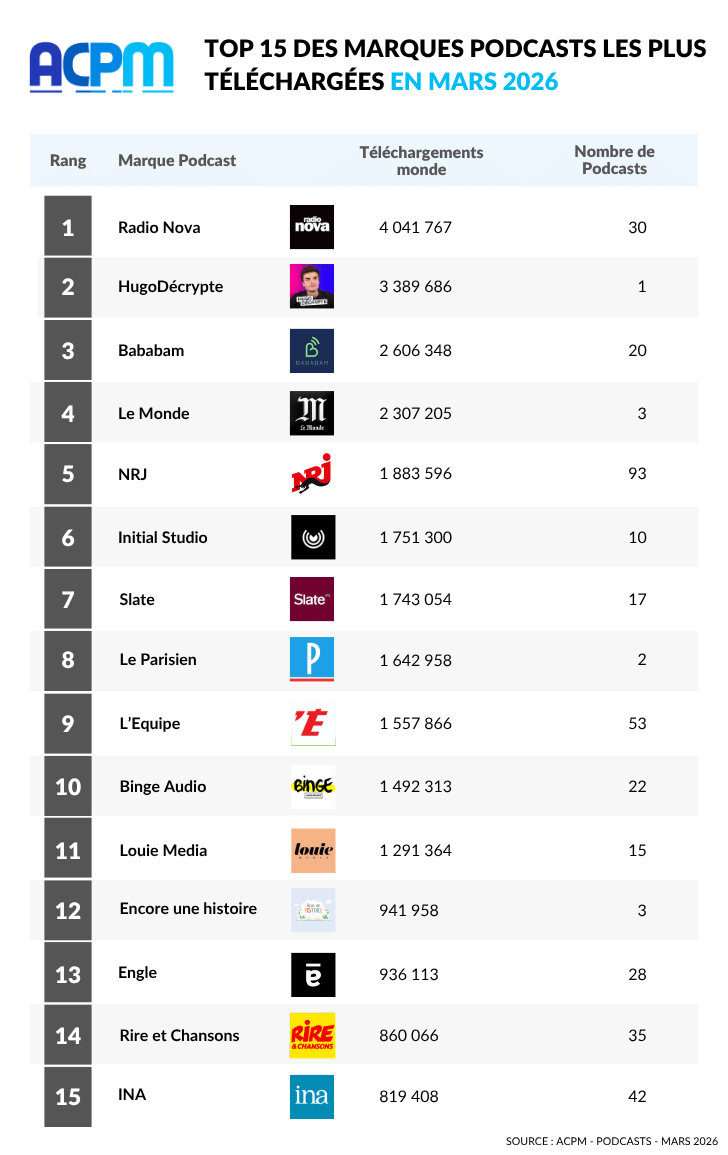
Task: Click the Le Parisien logo
Action: [312, 660]
